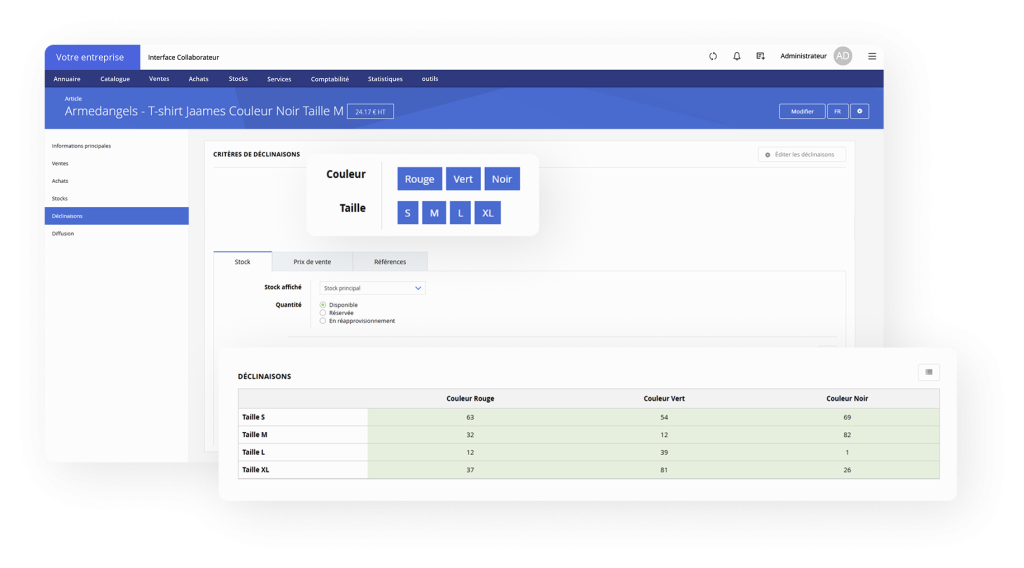Choose En réapprovisionnement radio option
Screen dimensions: 1024x568
[x=322, y=321]
